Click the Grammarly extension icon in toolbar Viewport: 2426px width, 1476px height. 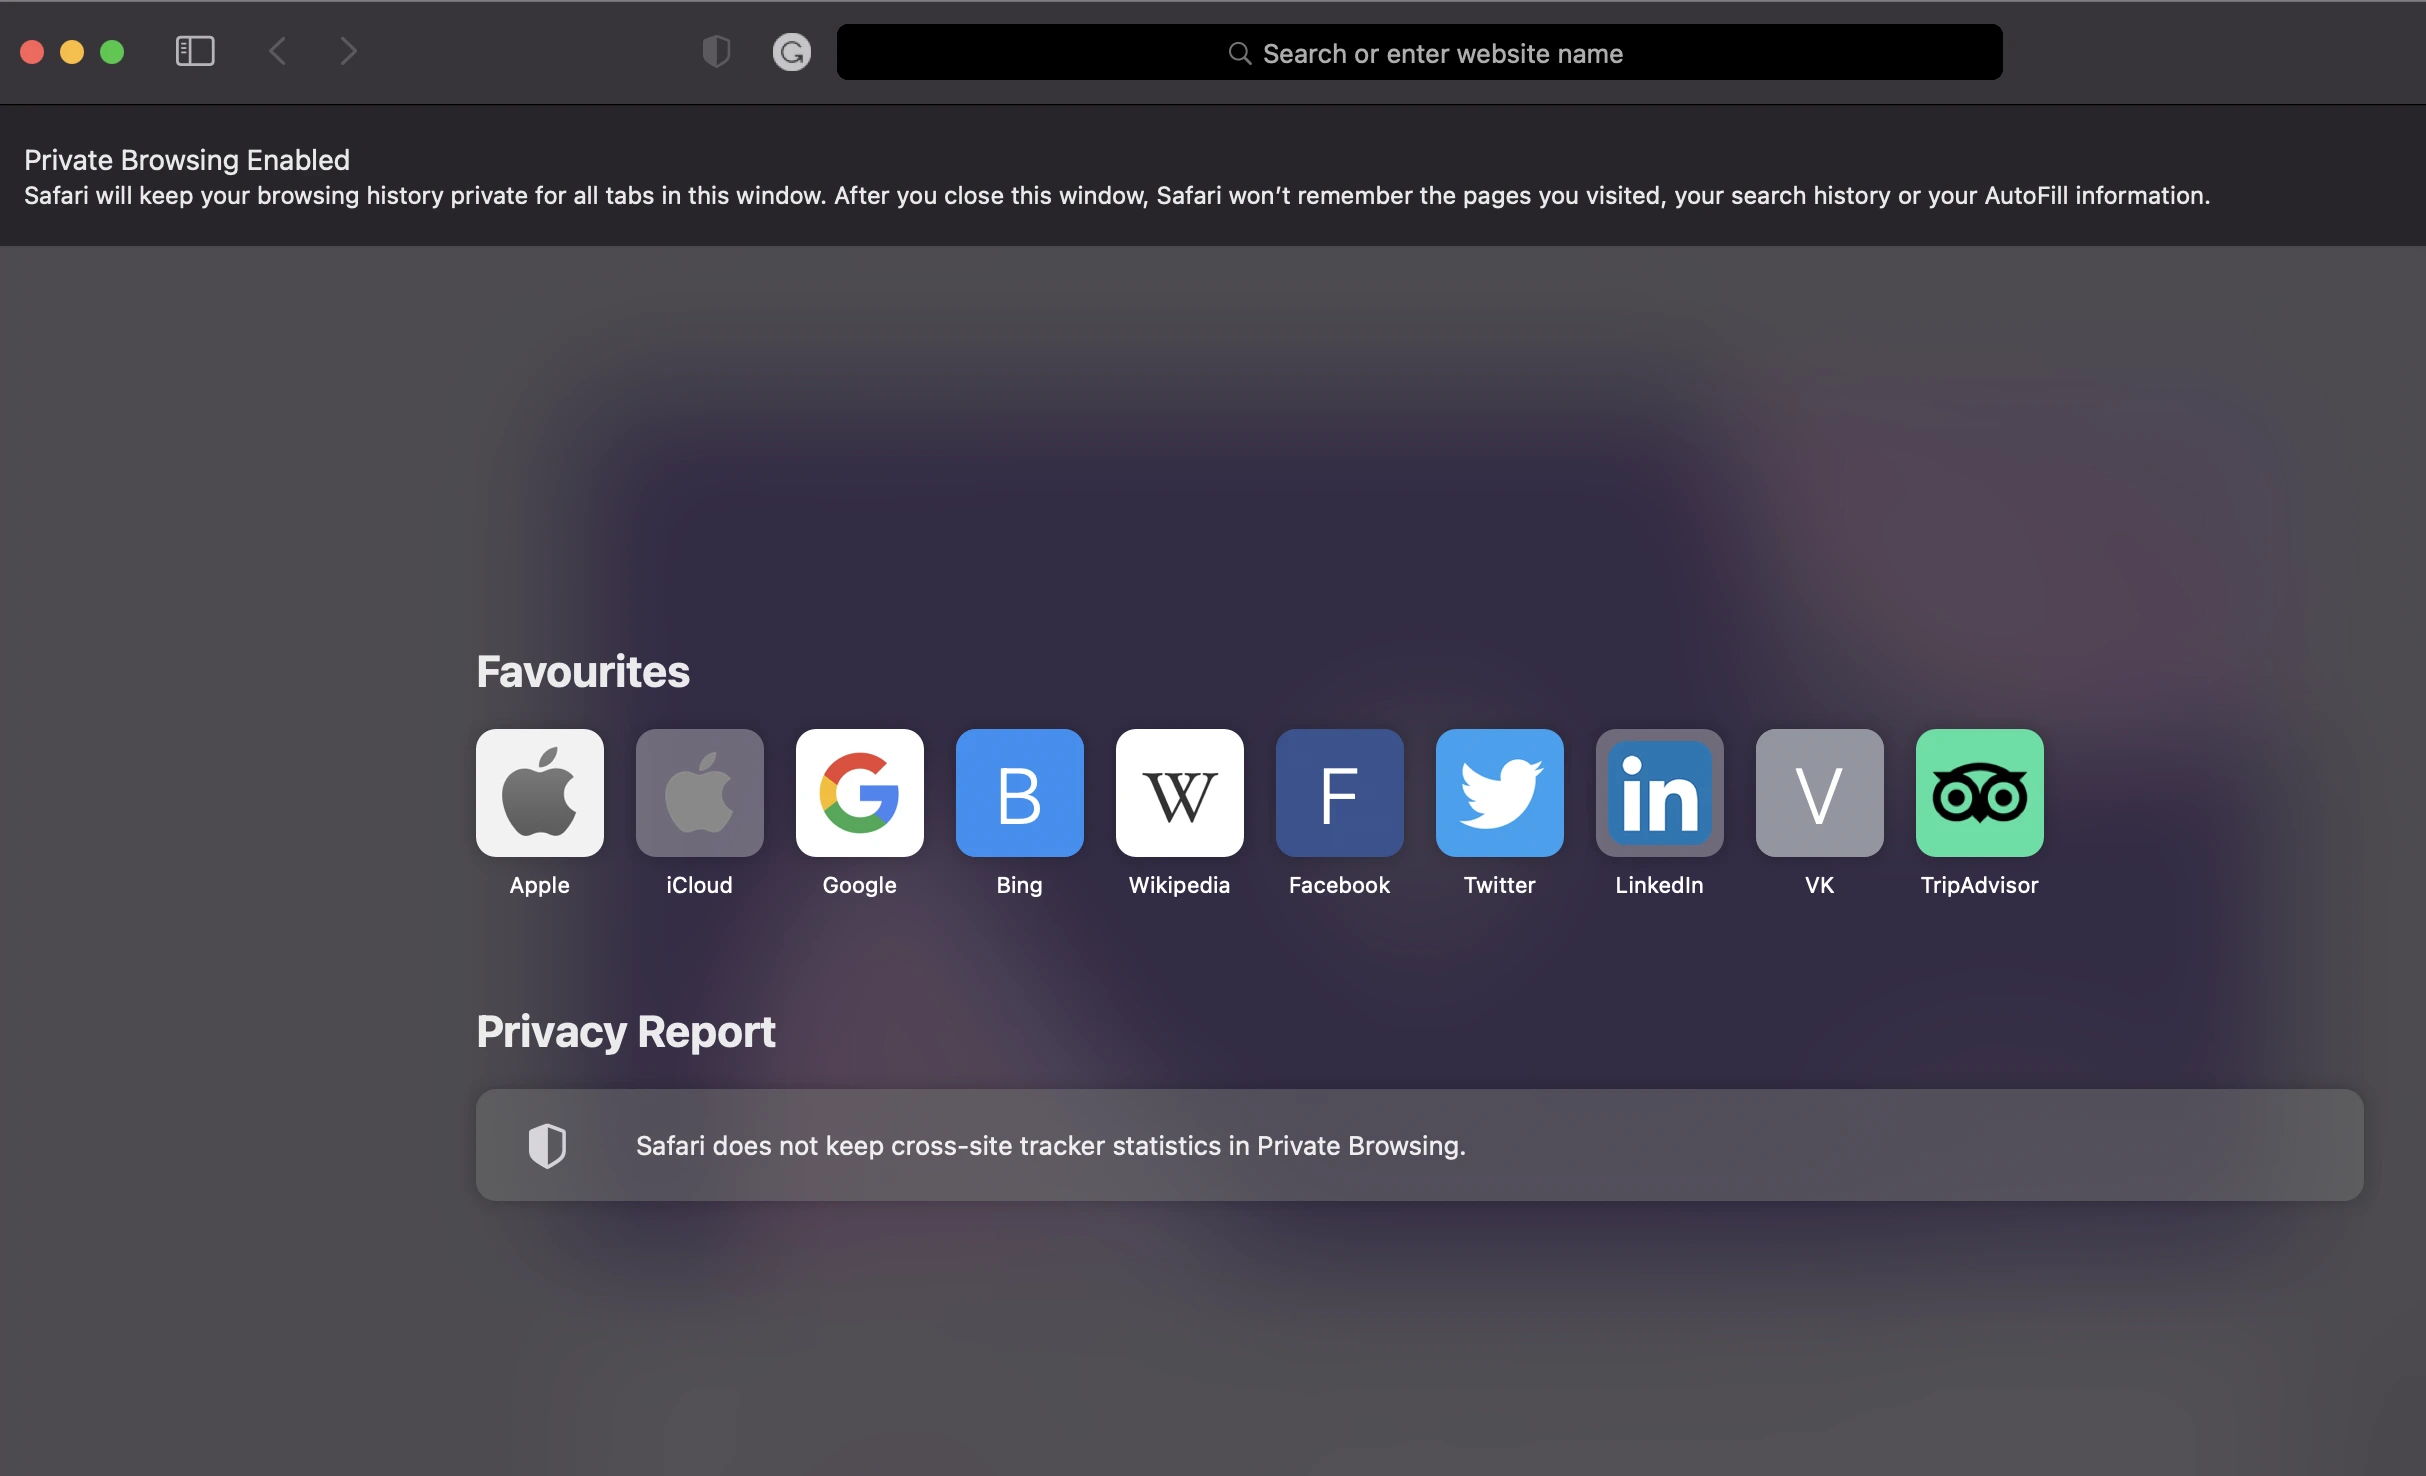pos(792,50)
